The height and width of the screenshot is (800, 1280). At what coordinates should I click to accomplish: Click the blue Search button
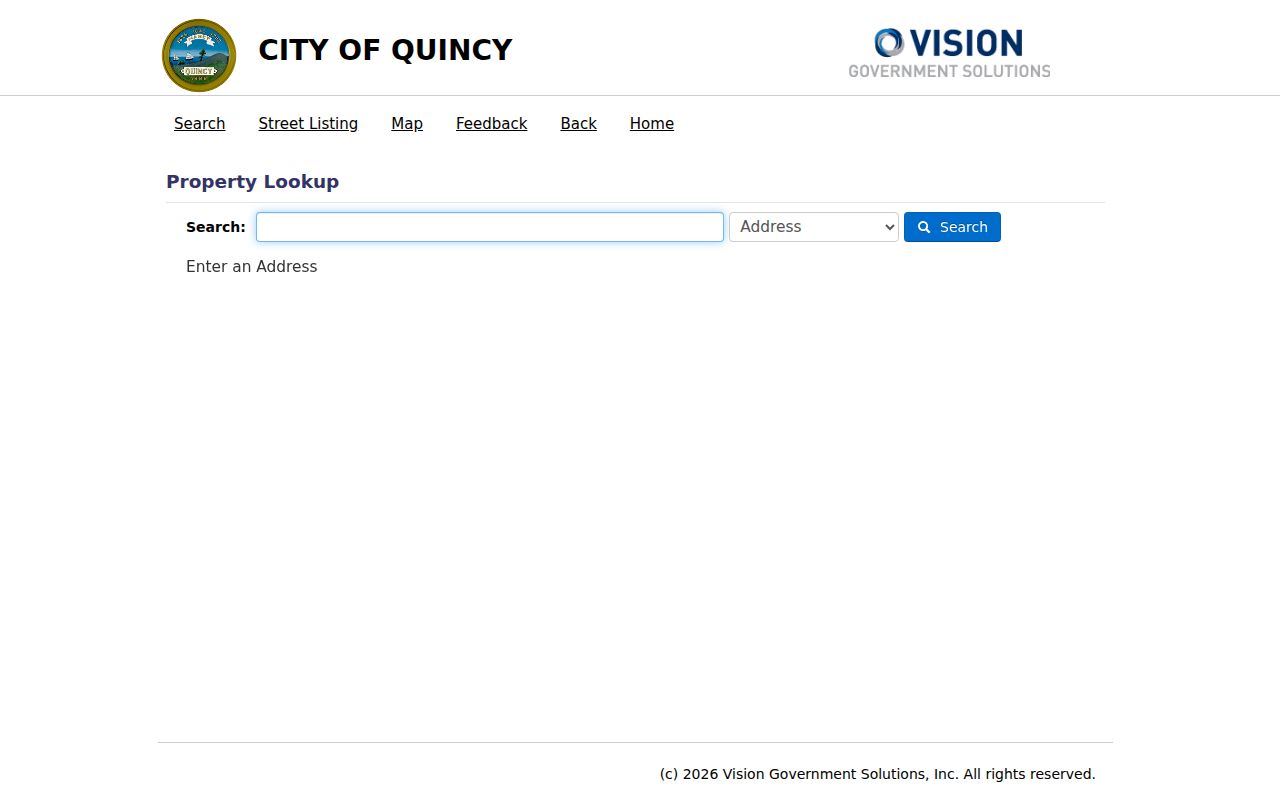pyautogui.click(x=952, y=227)
